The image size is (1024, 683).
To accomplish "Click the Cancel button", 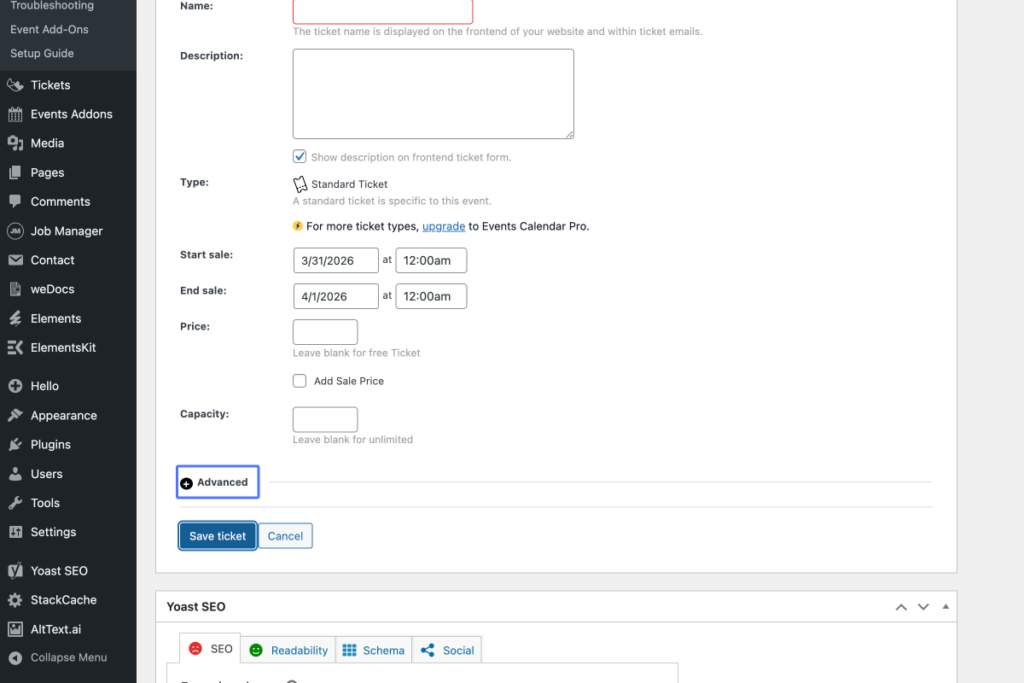I will (x=285, y=536).
